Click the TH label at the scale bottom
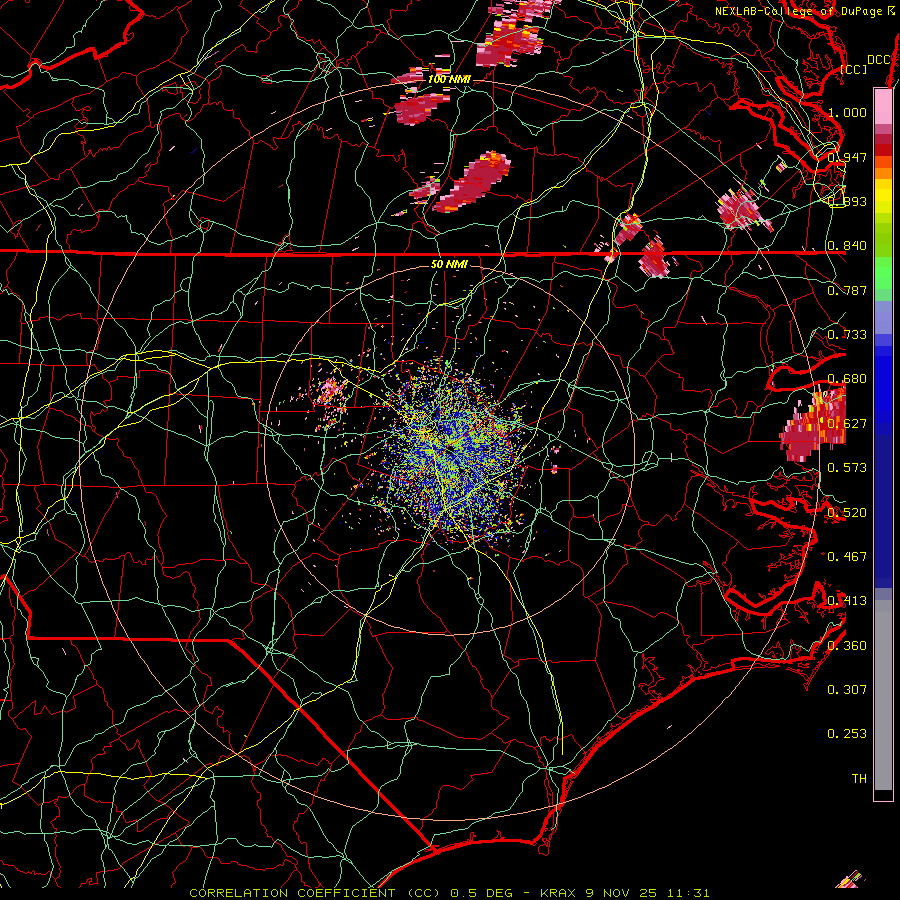This screenshot has width=900, height=900. pos(859,779)
